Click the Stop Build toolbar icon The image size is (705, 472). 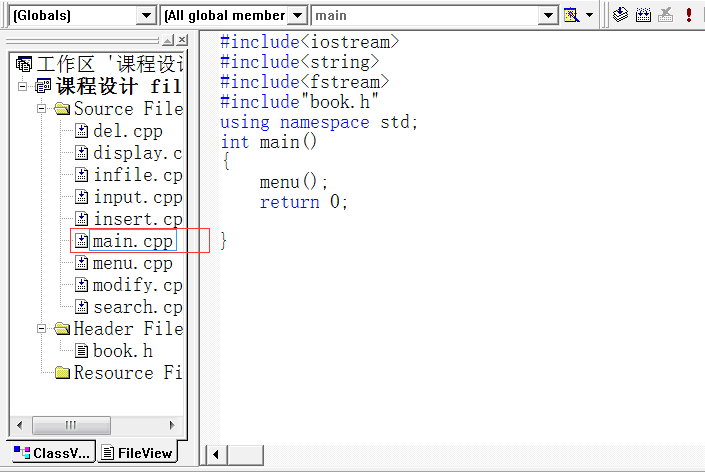[665, 15]
